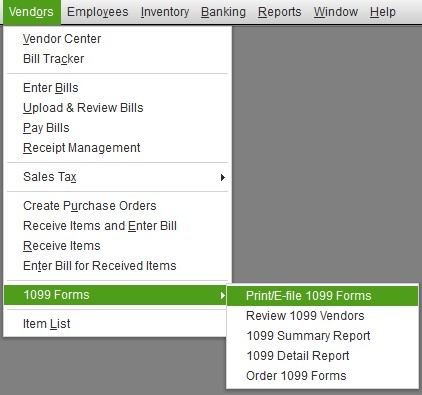Choose Enter Bill for Received Items

117,266
